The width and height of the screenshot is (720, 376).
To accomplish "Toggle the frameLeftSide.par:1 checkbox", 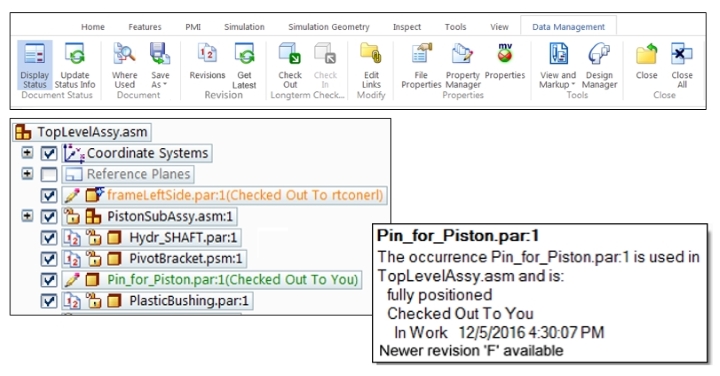I will point(49,196).
